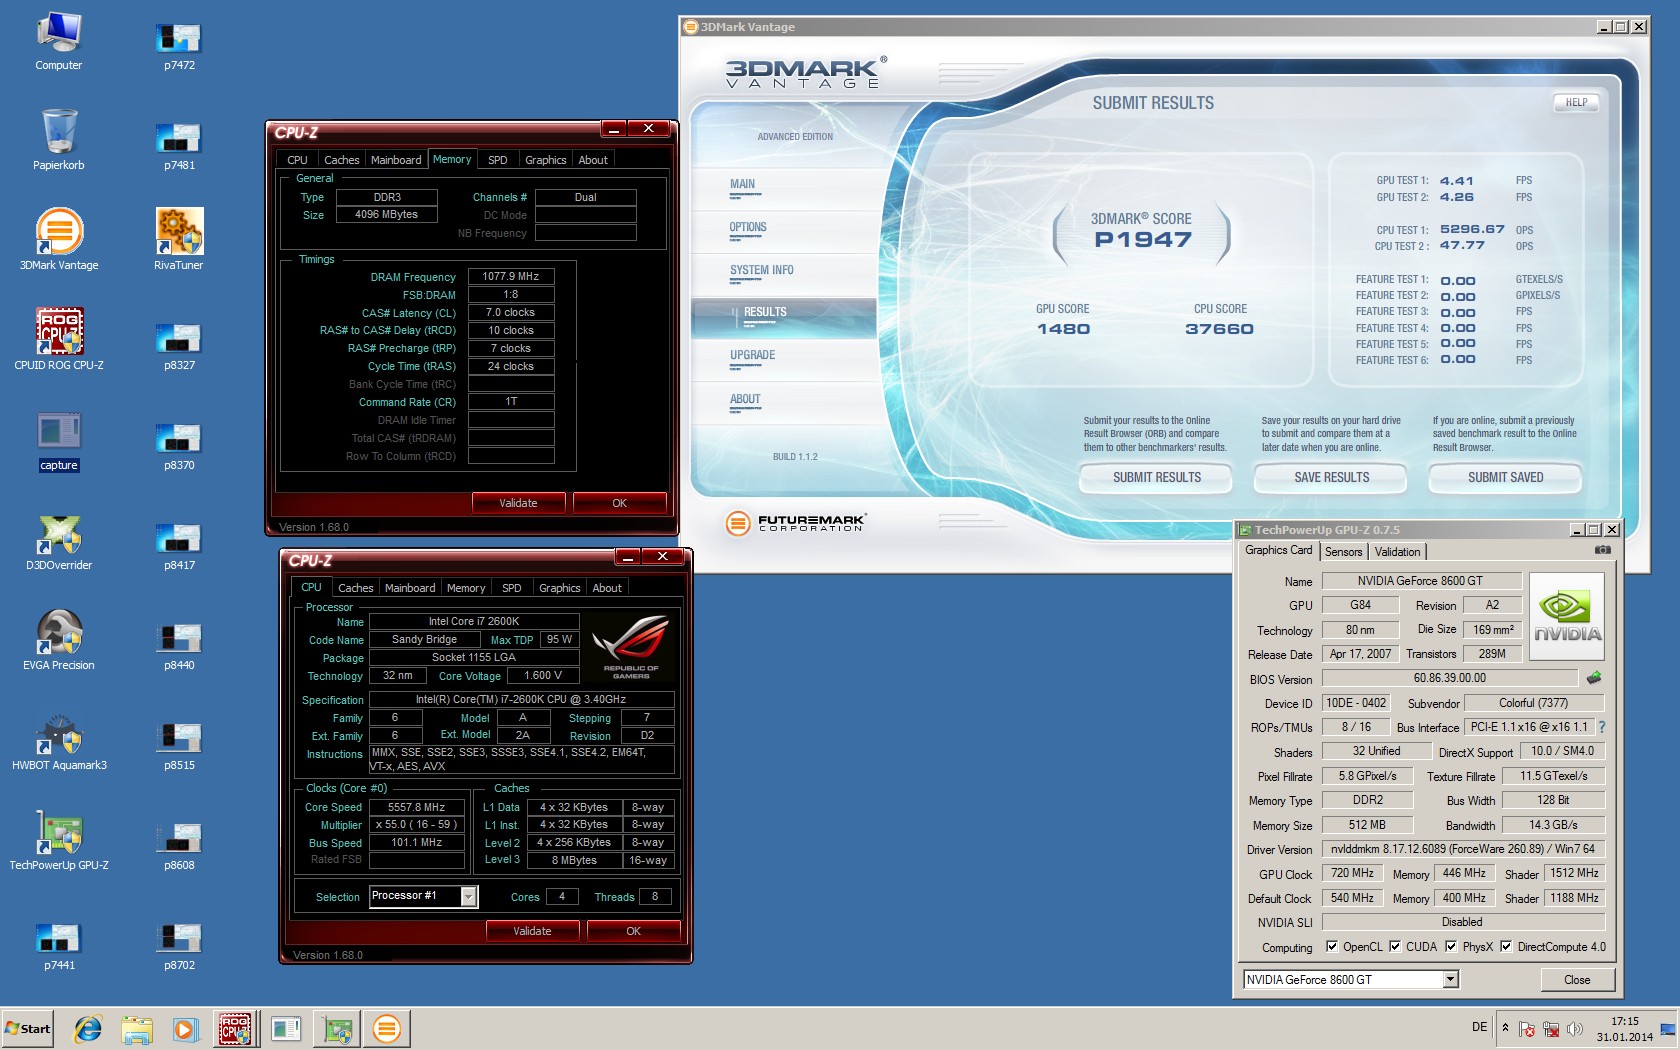1680x1050 pixels.
Task: Open the p8440 screenshot file
Action: (180, 646)
